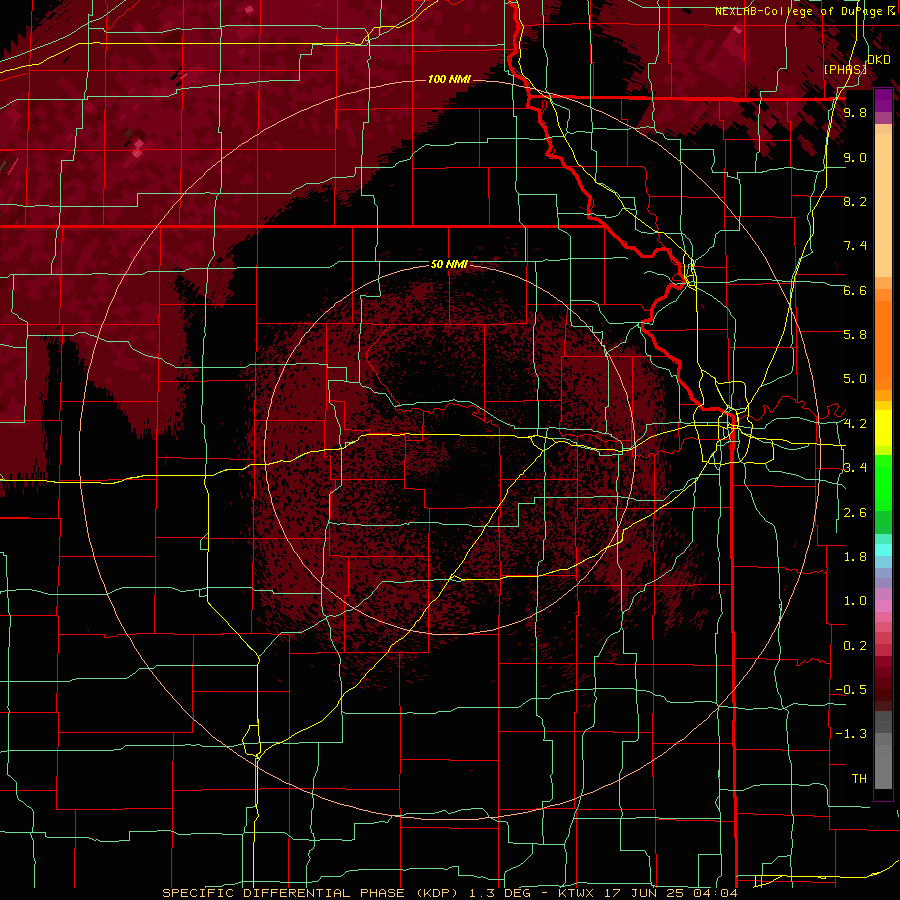Click the 2.6 value on color scale

pyautogui.click(x=855, y=513)
